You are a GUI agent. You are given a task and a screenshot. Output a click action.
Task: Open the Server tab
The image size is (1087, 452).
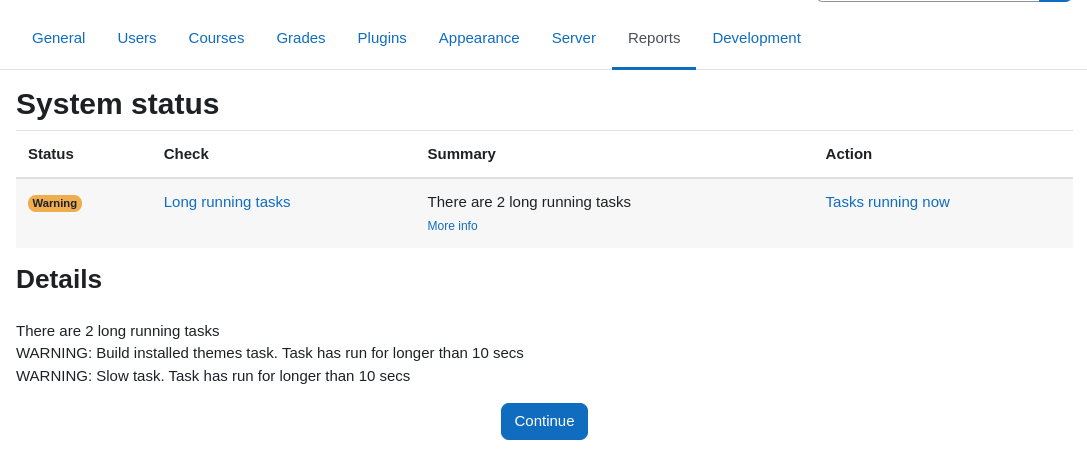(x=573, y=38)
